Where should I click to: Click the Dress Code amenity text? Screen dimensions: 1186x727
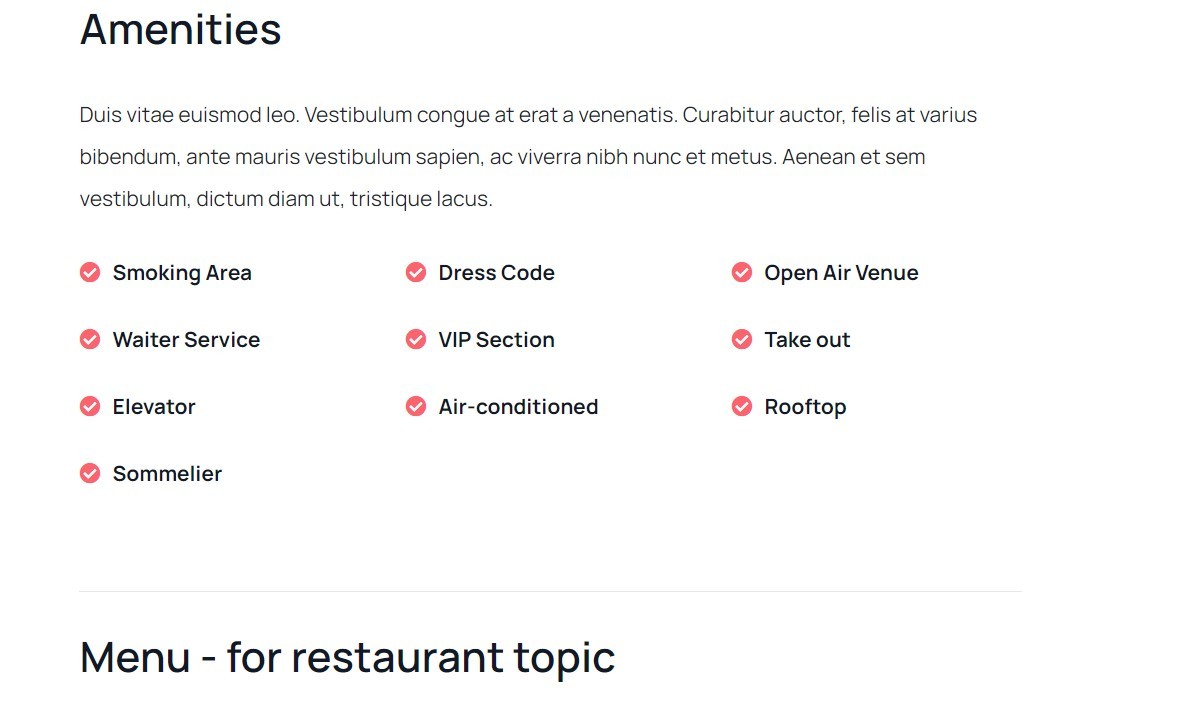coord(496,273)
